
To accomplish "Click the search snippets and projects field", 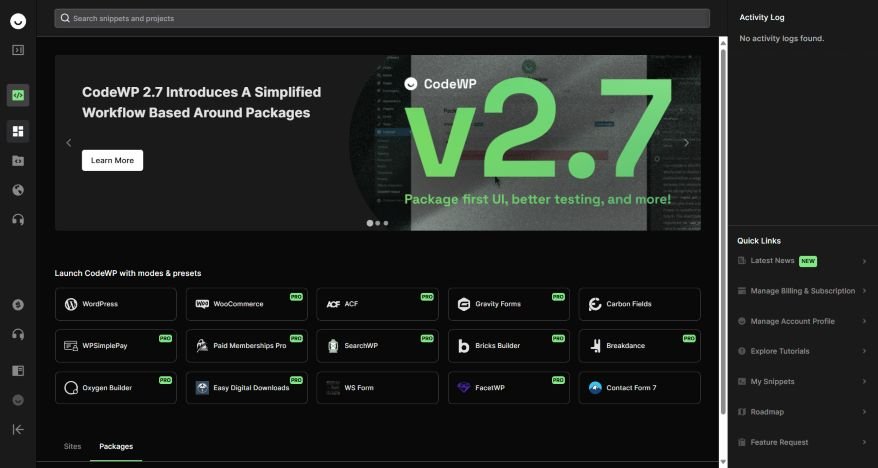I will (x=382, y=18).
